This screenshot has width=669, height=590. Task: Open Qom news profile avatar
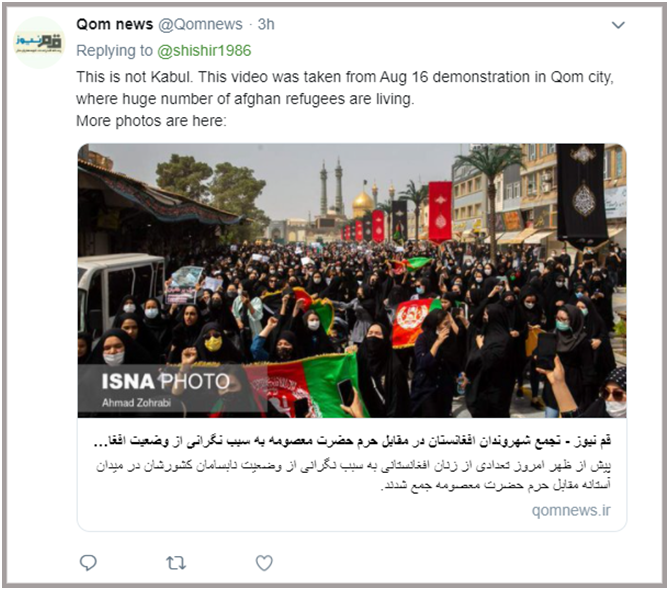(39, 42)
